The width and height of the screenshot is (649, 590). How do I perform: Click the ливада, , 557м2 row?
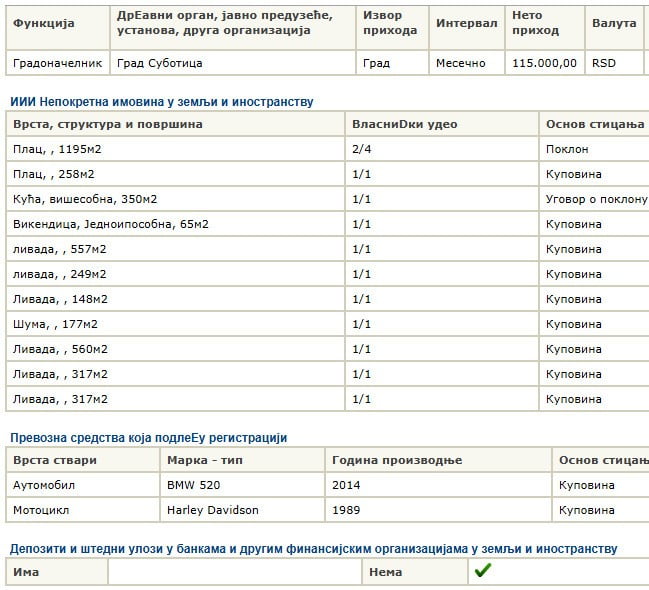point(327,249)
